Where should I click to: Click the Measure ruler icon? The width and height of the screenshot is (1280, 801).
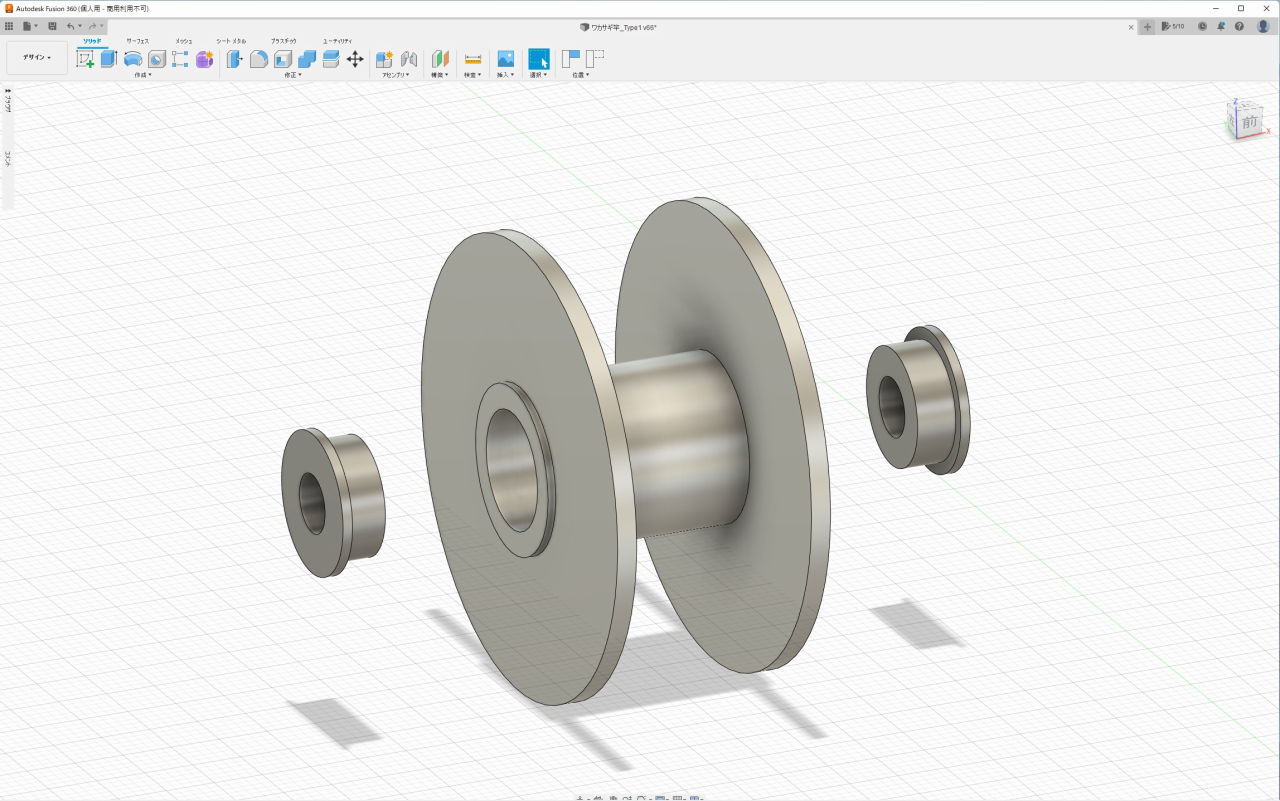coord(473,59)
